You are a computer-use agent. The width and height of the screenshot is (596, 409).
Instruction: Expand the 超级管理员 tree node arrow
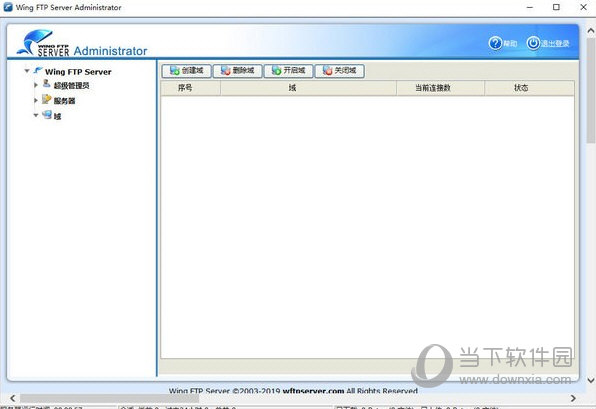pyautogui.click(x=36, y=85)
